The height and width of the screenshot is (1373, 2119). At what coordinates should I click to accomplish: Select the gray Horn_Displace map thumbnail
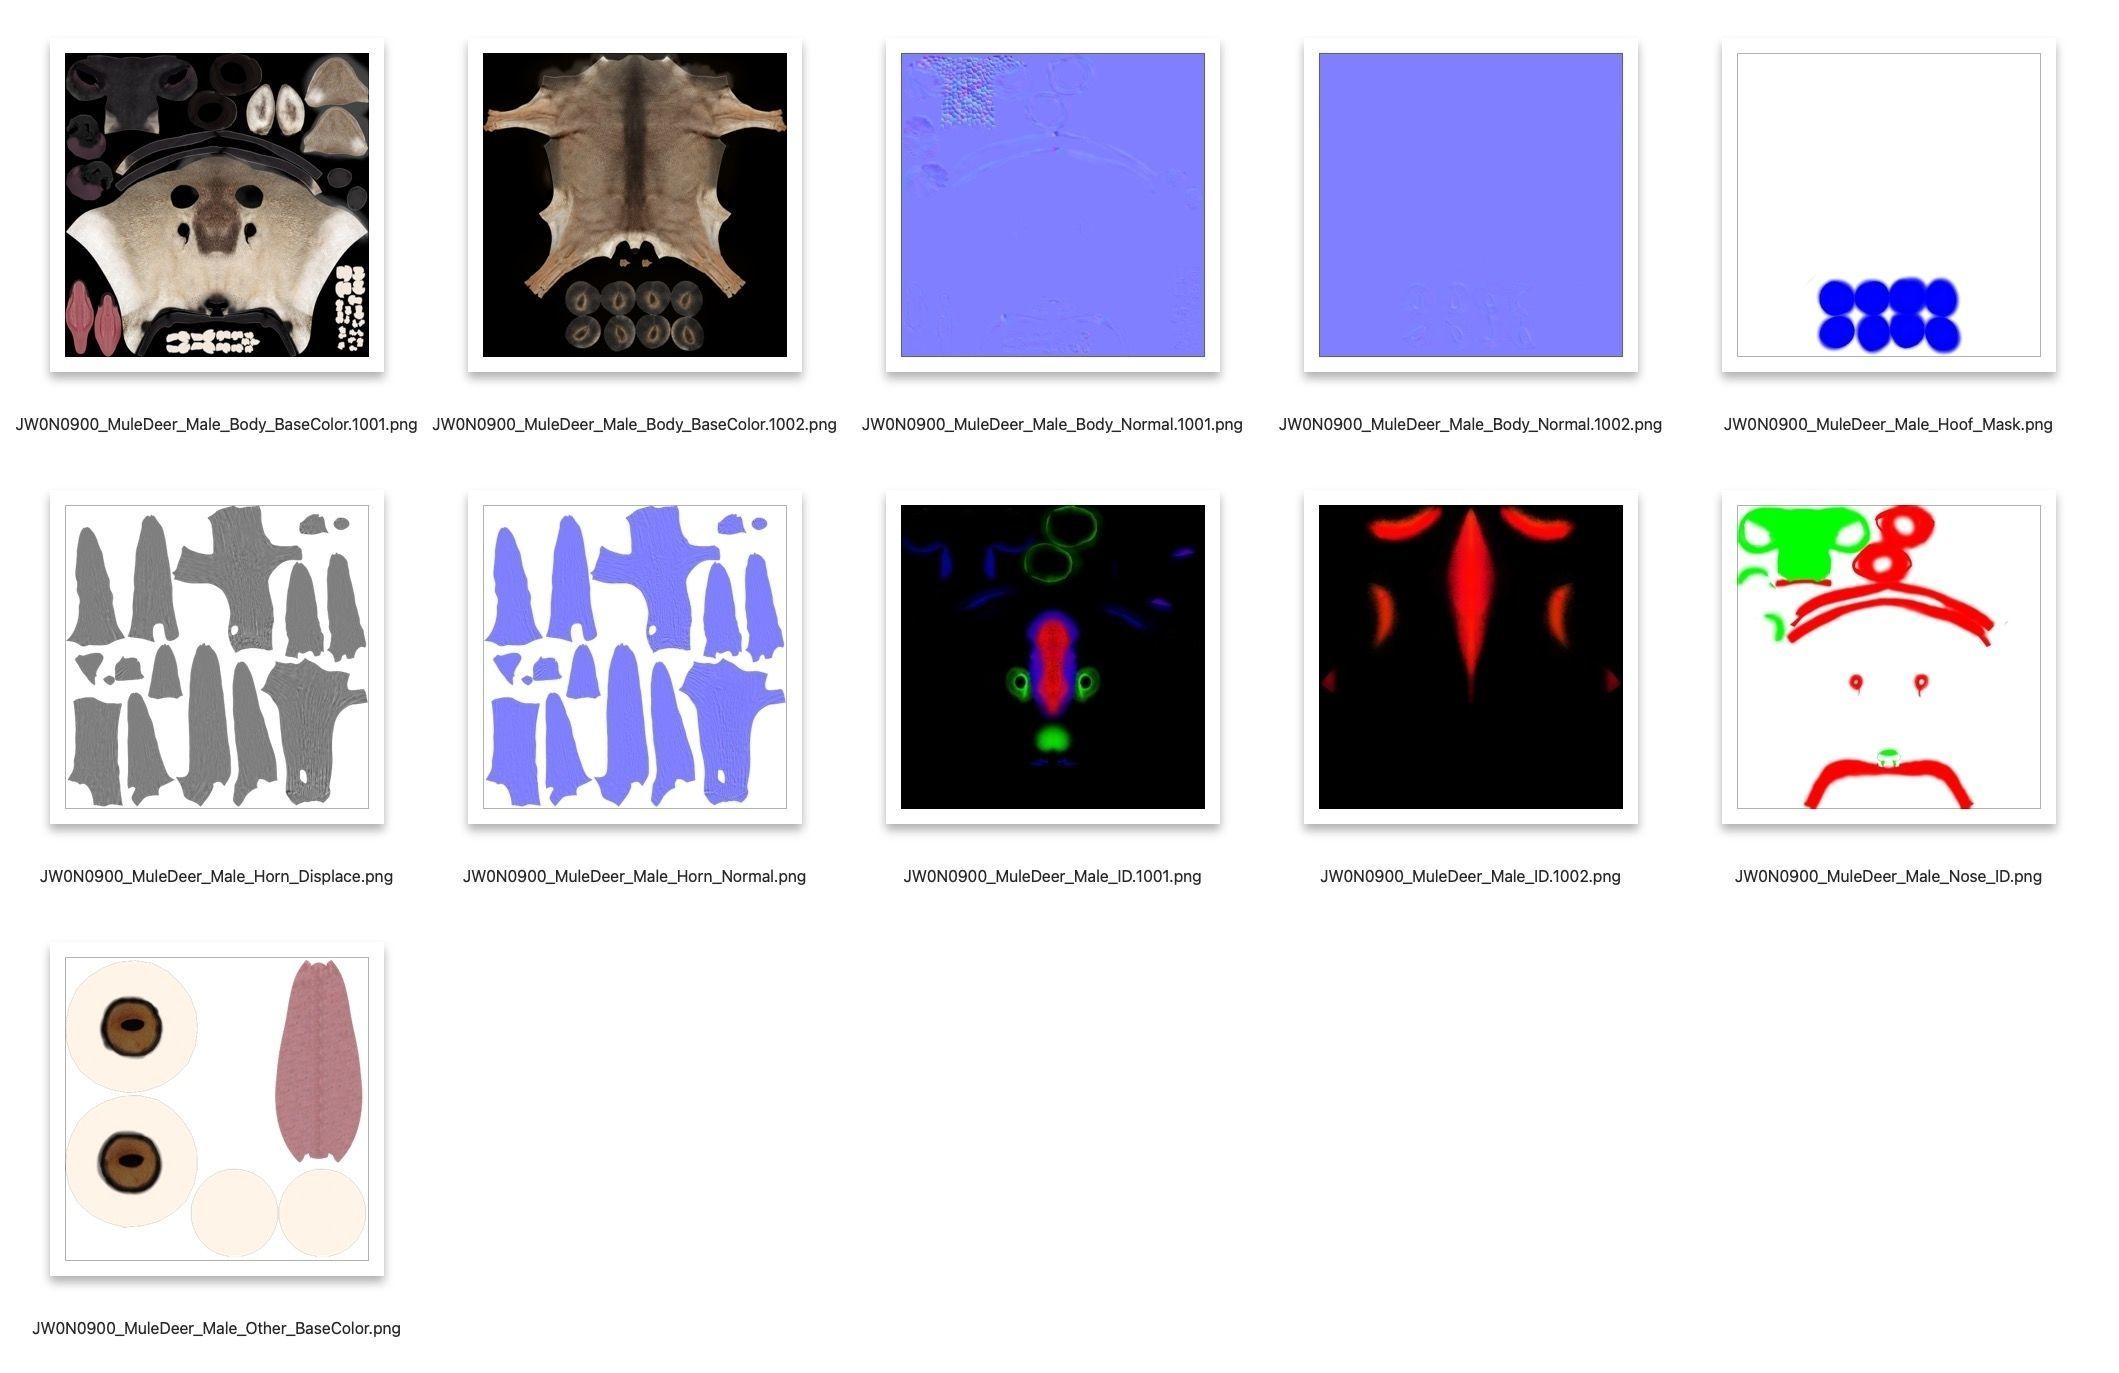tap(216, 657)
